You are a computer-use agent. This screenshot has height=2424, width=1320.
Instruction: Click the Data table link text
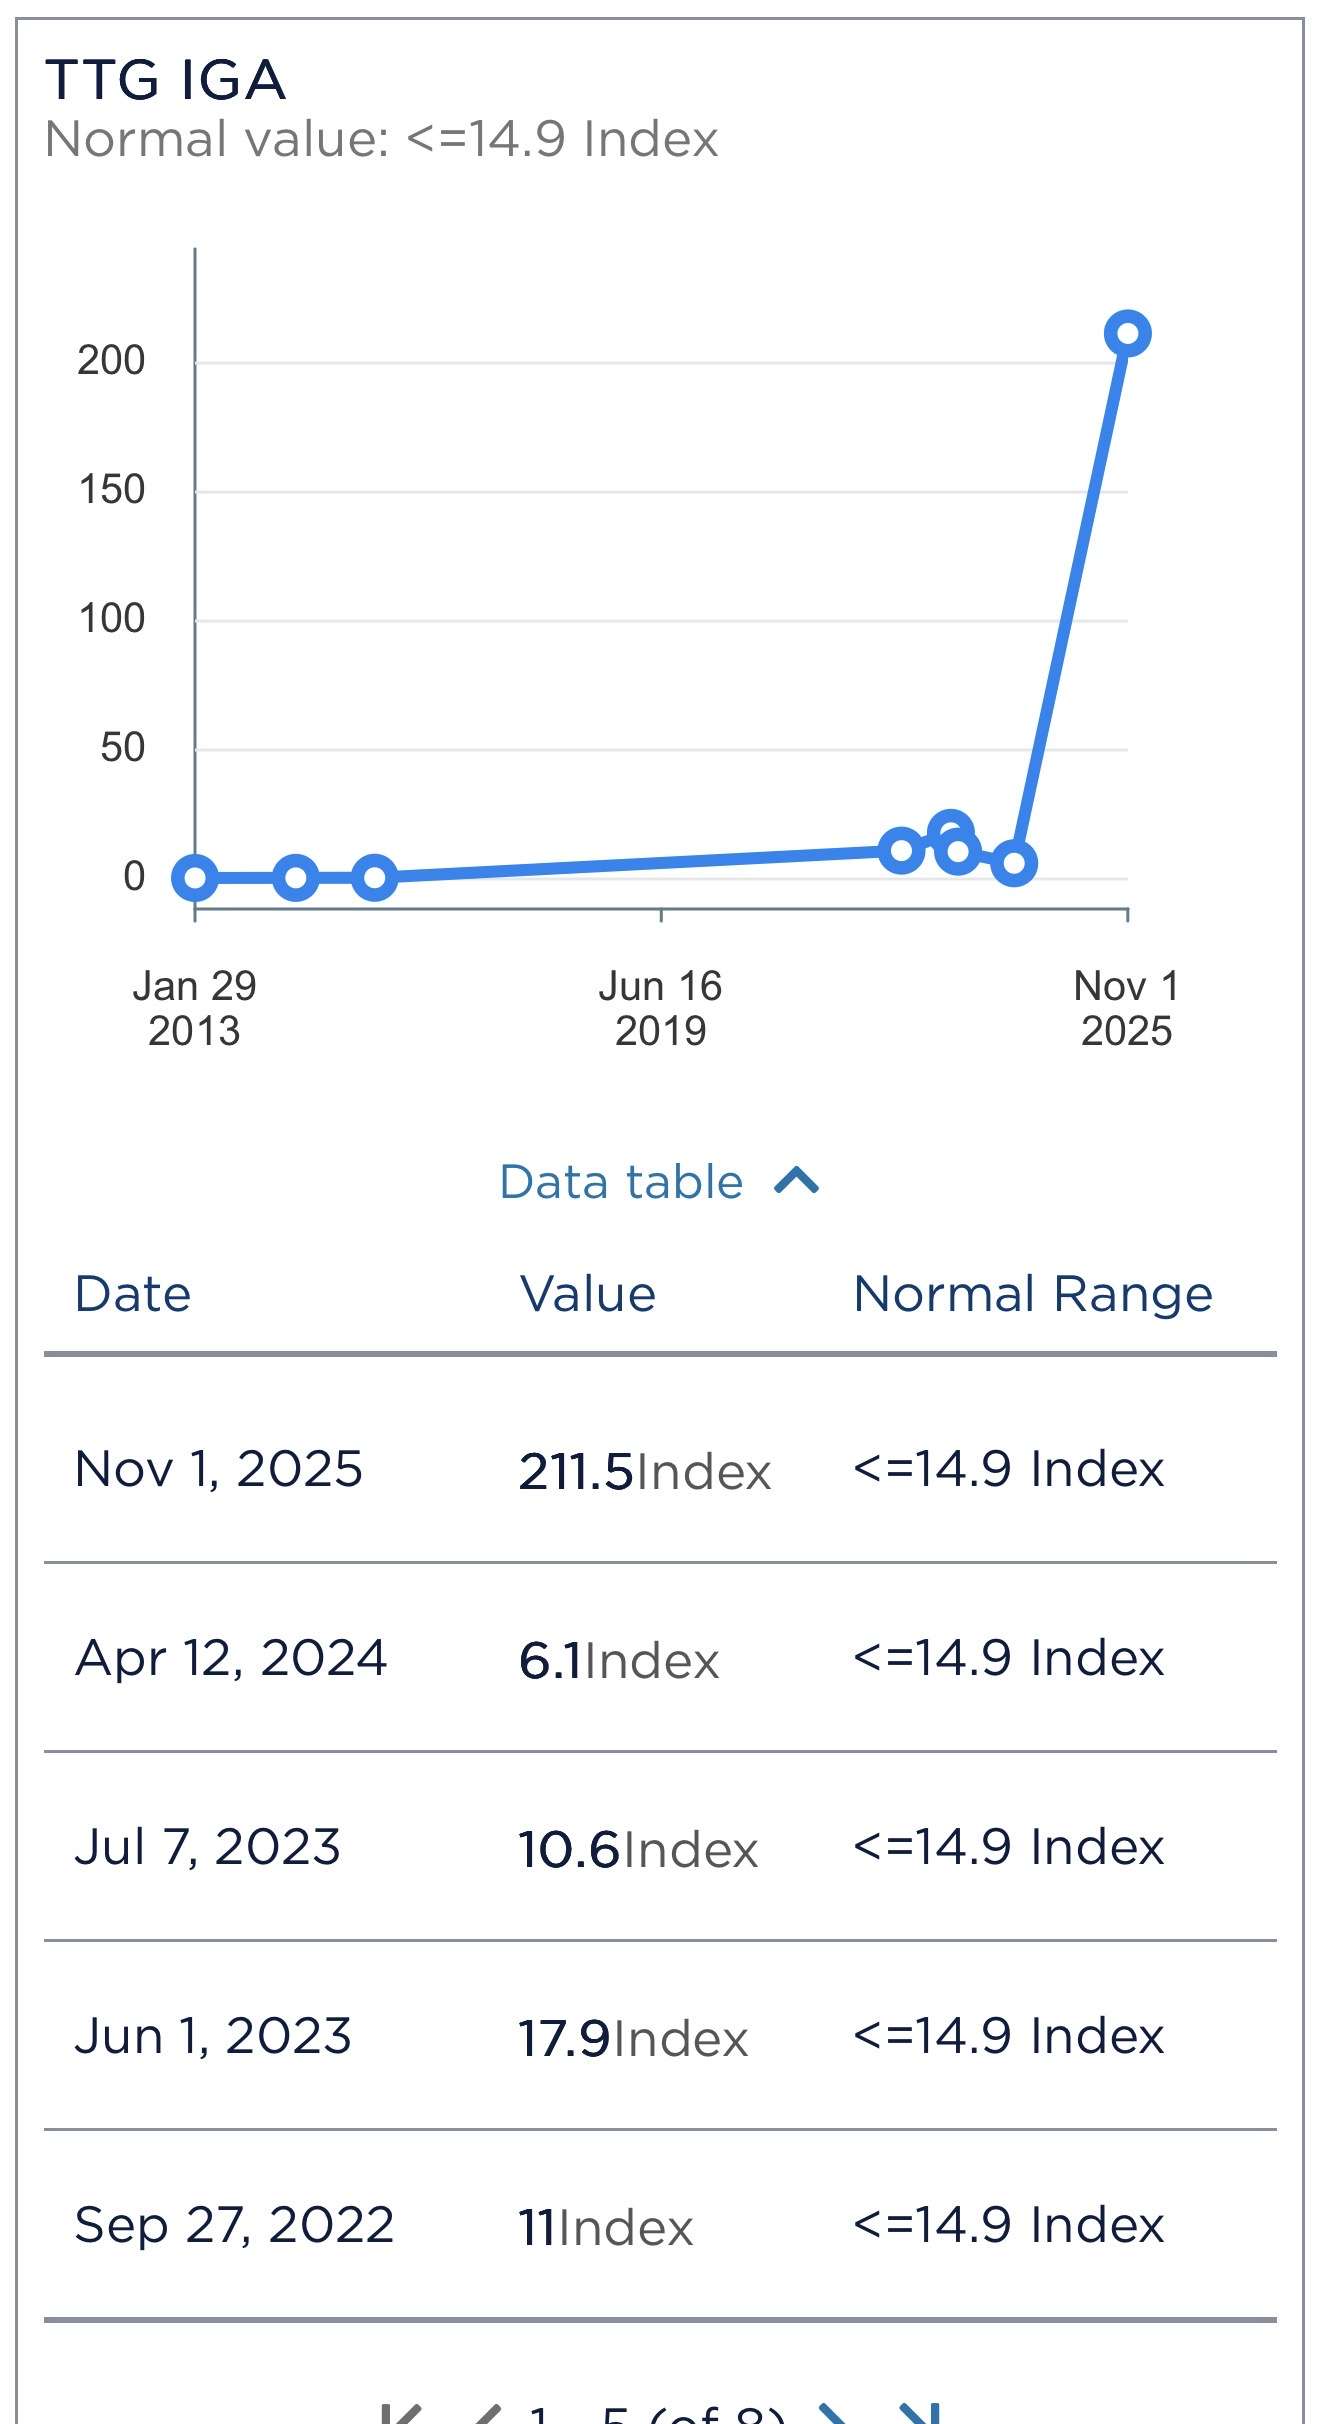pyautogui.click(x=621, y=1182)
